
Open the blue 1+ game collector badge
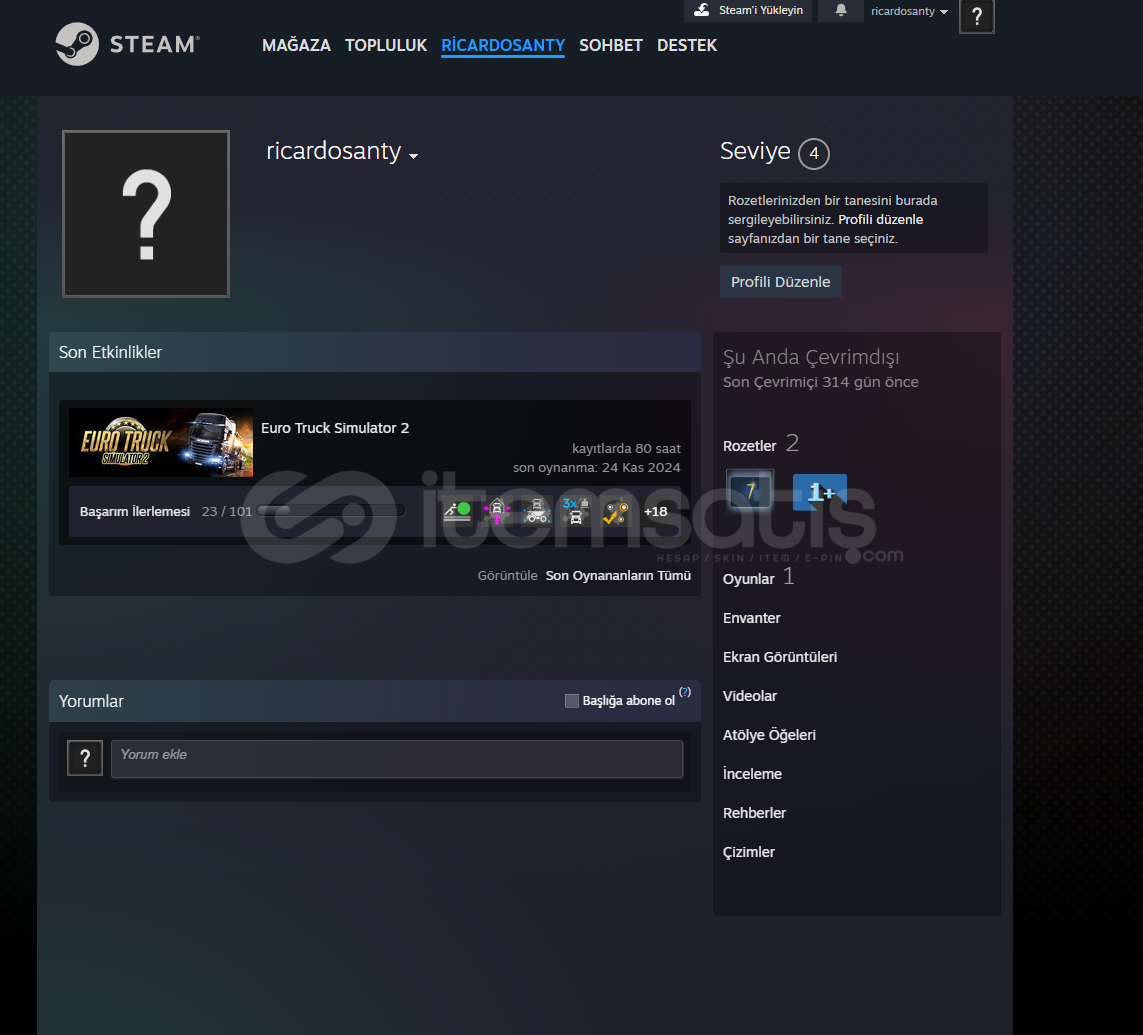pyautogui.click(x=819, y=492)
